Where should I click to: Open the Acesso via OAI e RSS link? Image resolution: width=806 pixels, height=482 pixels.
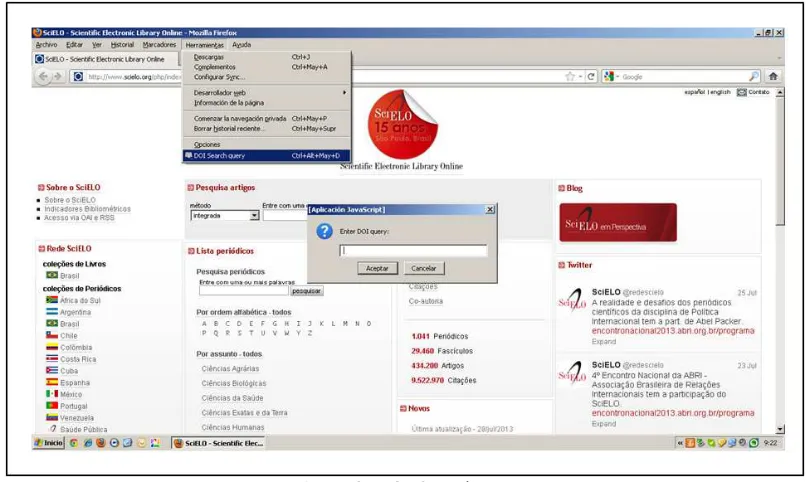[x=79, y=218]
